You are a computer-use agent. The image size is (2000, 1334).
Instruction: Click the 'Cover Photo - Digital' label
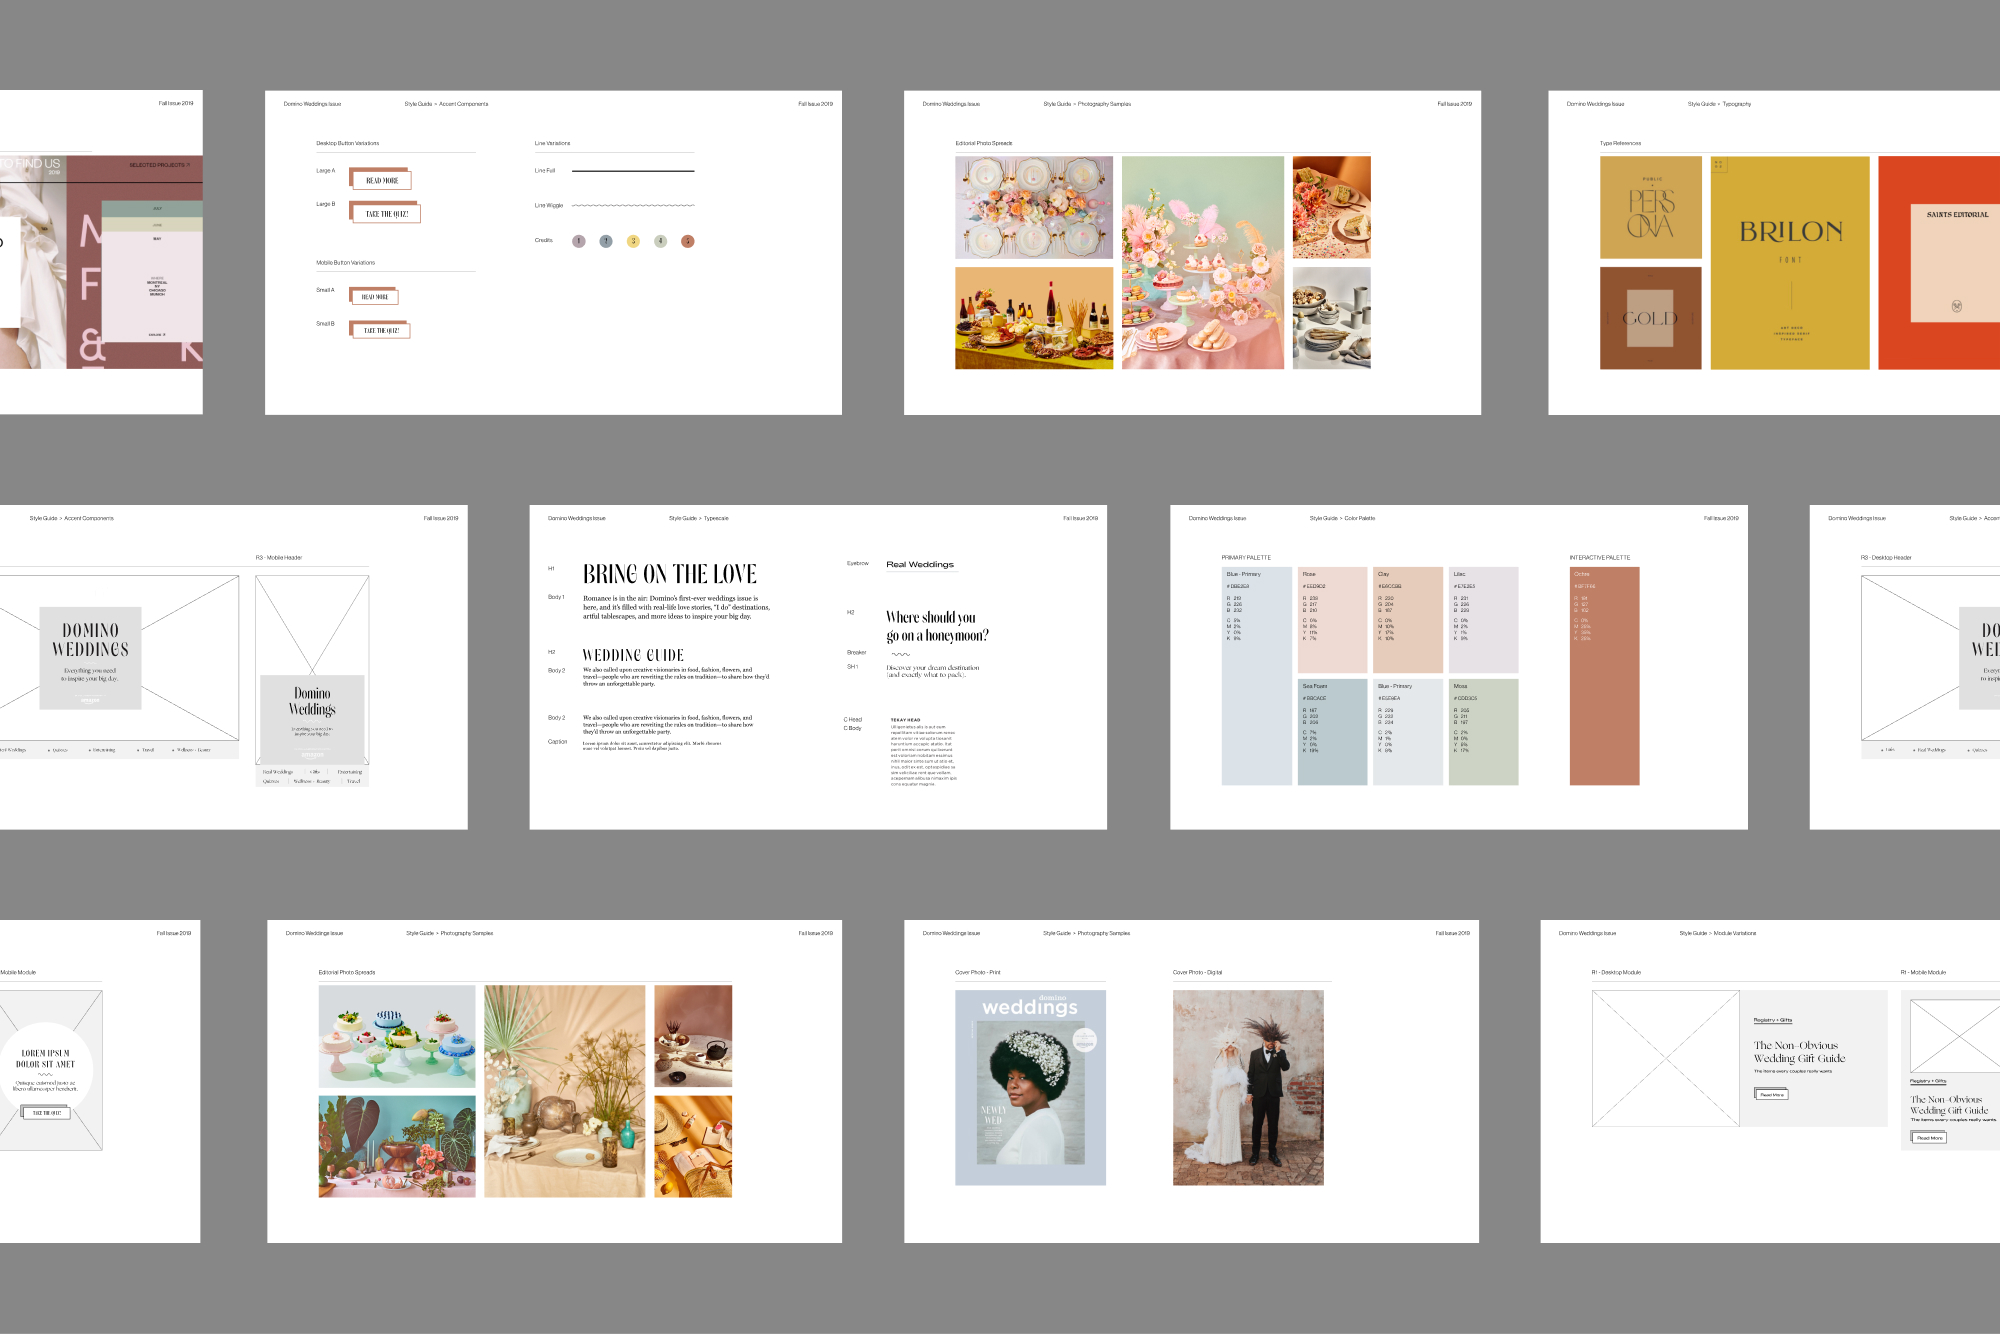click(1197, 972)
